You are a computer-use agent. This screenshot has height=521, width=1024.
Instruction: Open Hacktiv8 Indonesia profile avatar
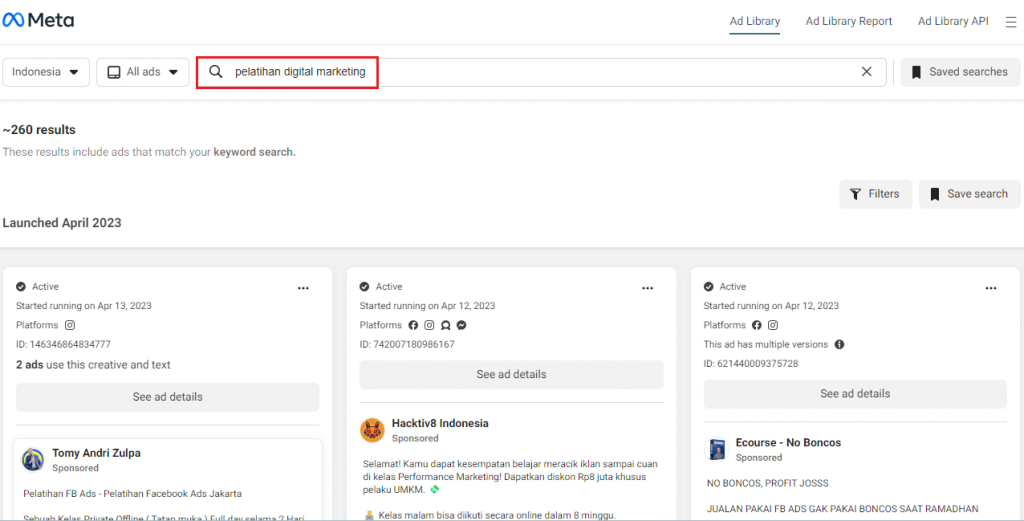(372, 430)
